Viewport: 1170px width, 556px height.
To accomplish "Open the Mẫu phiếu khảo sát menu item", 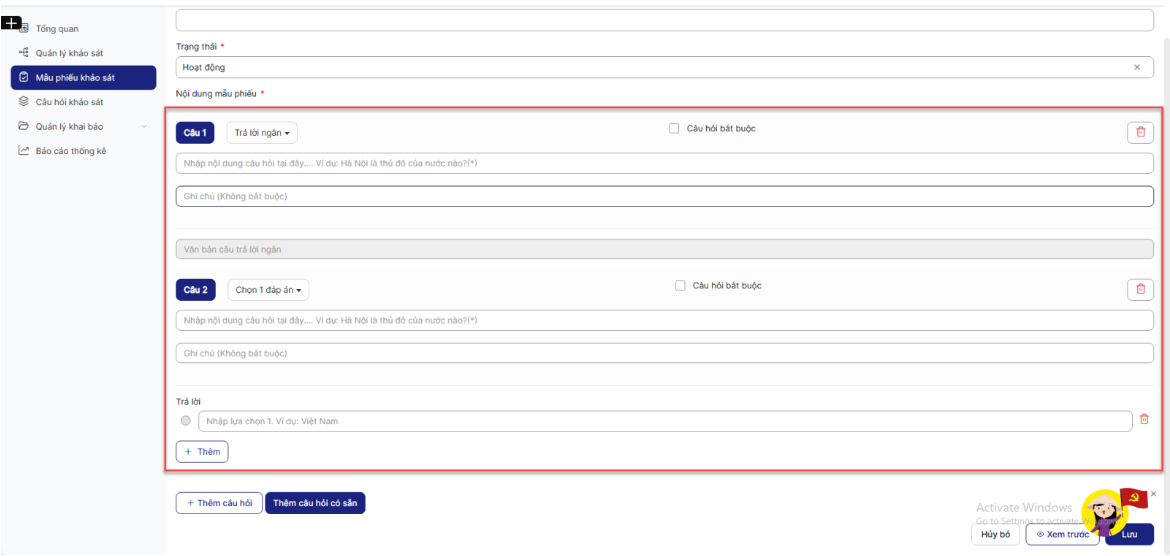I will coord(83,78).
